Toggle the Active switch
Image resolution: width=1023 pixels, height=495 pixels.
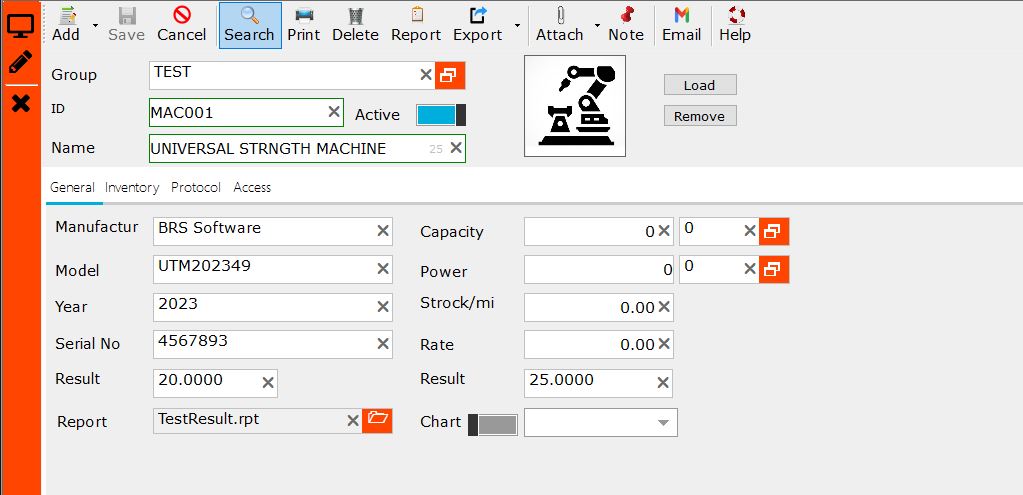441,115
